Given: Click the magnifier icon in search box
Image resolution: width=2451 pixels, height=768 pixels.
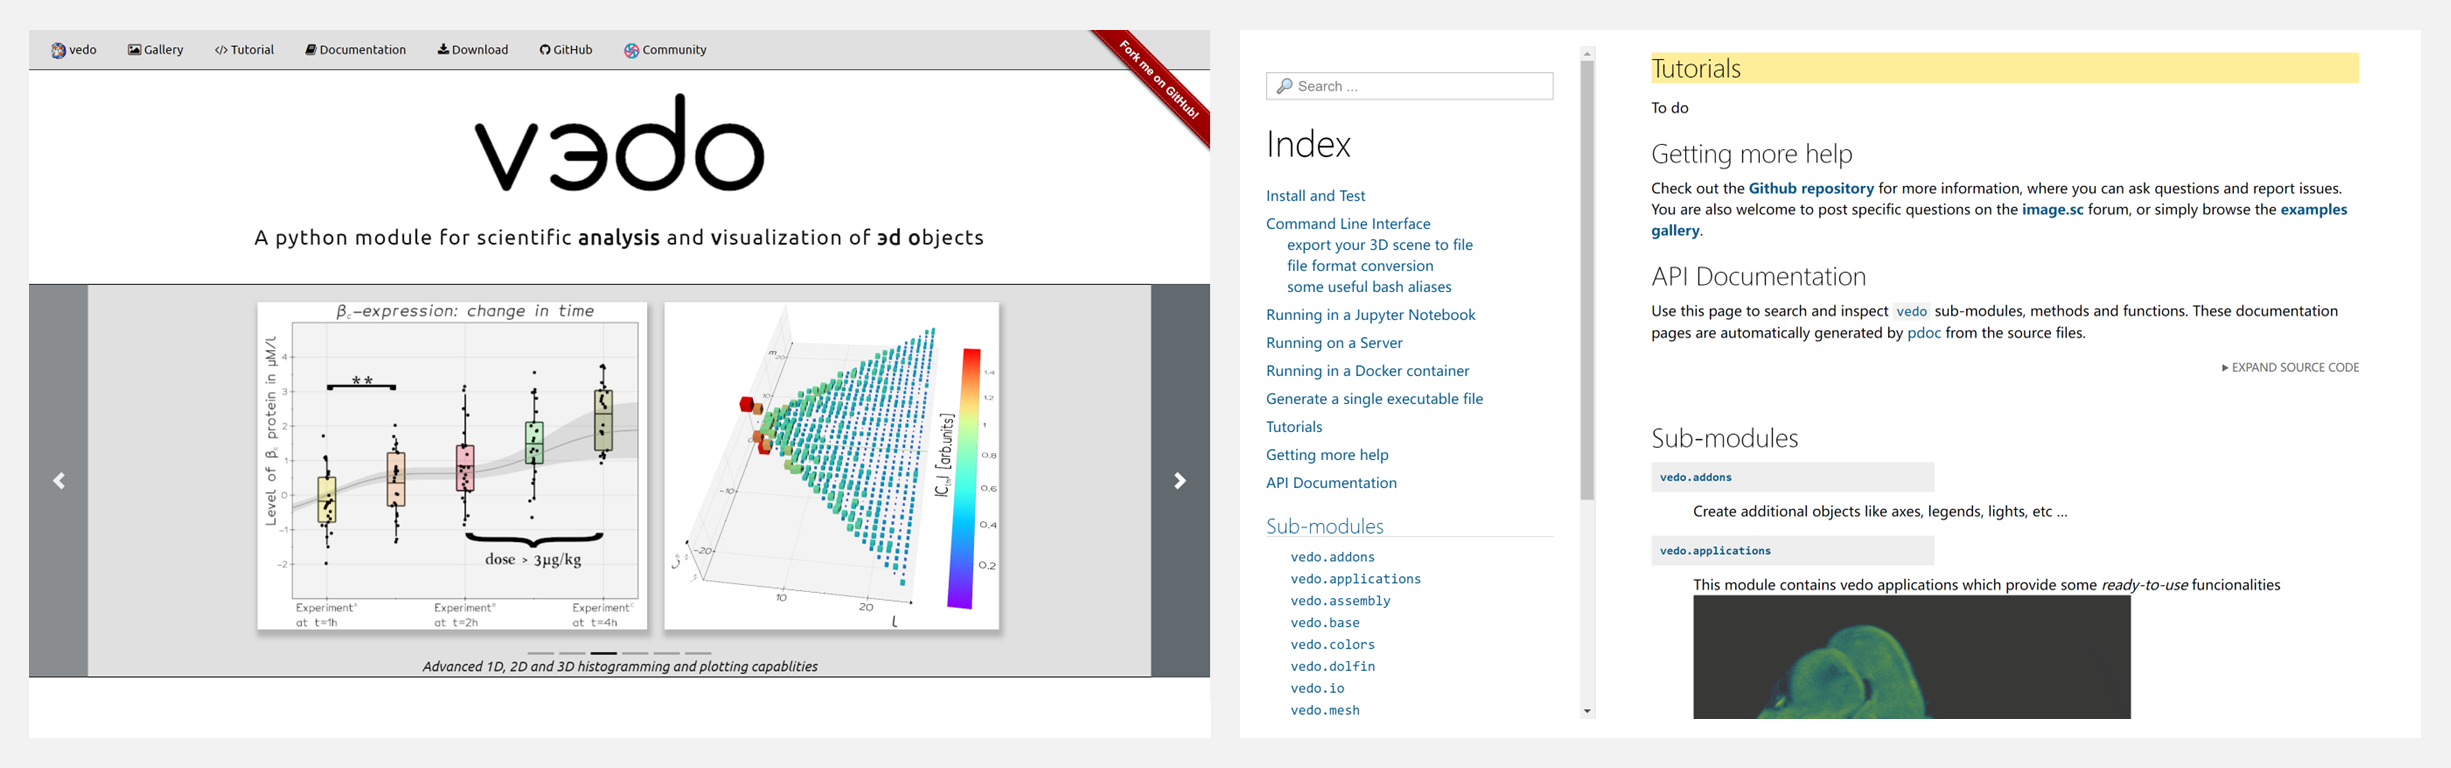Looking at the screenshot, I should click(x=1284, y=86).
